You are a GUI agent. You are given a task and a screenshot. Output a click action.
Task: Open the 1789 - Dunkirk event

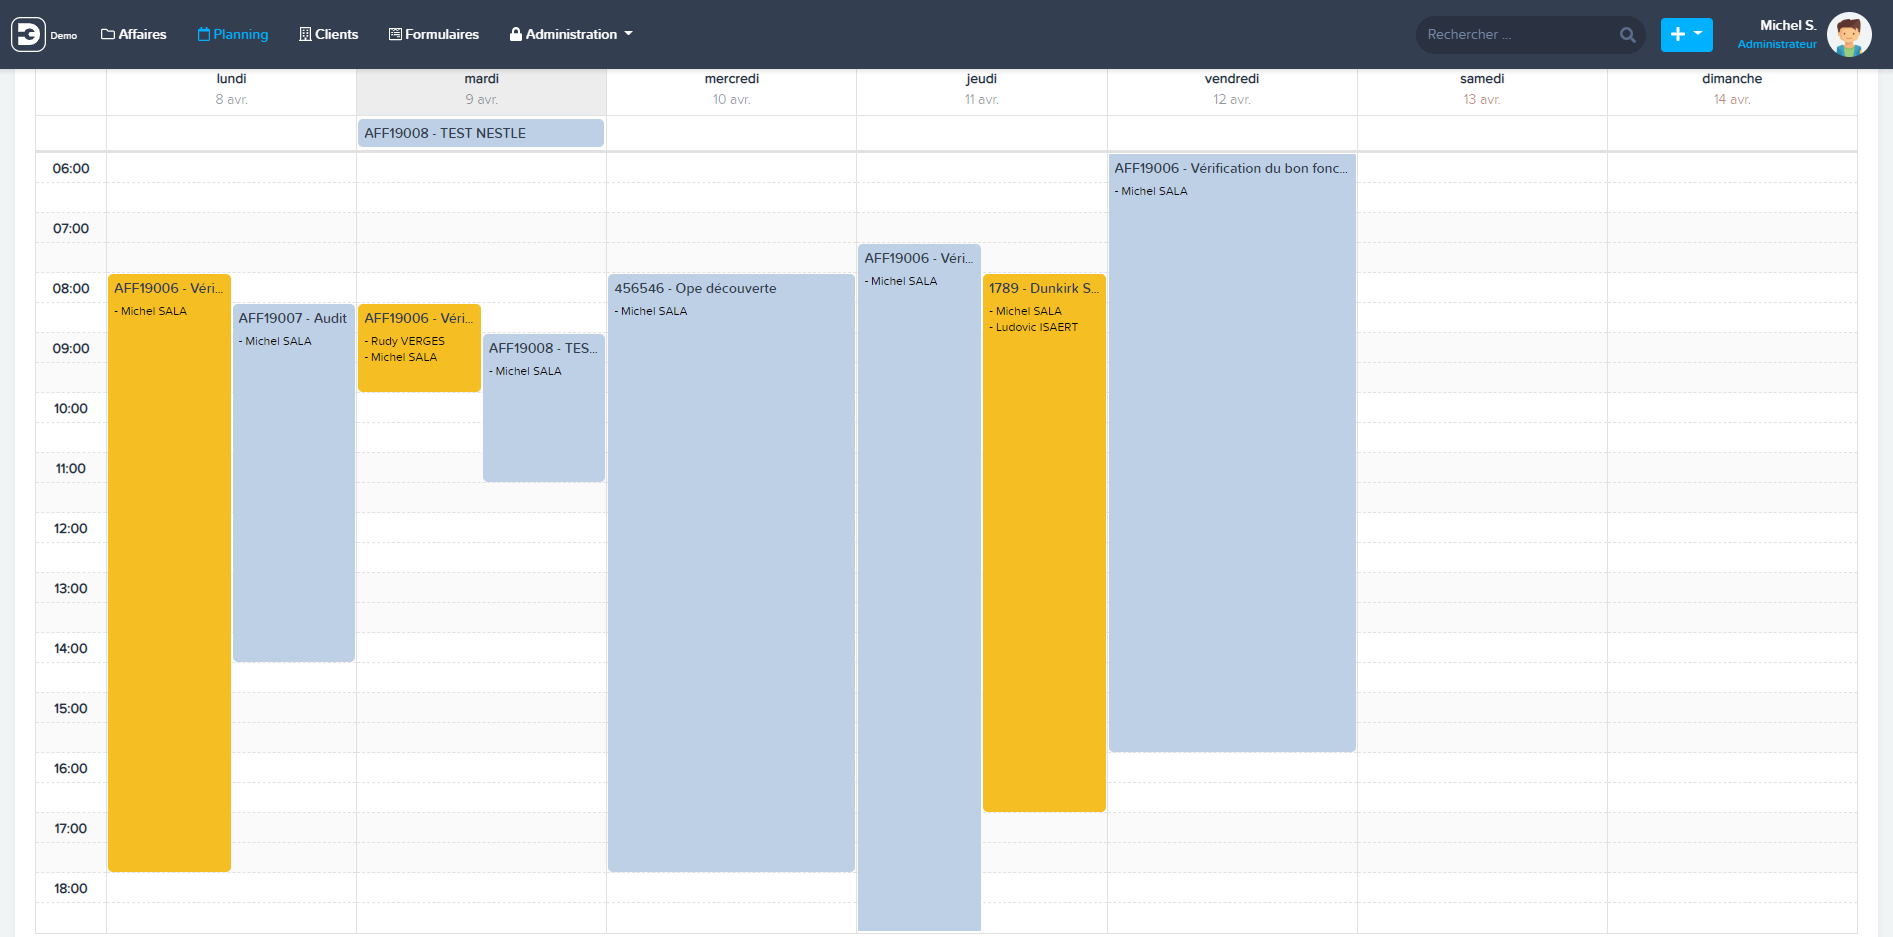pyautogui.click(x=1044, y=540)
